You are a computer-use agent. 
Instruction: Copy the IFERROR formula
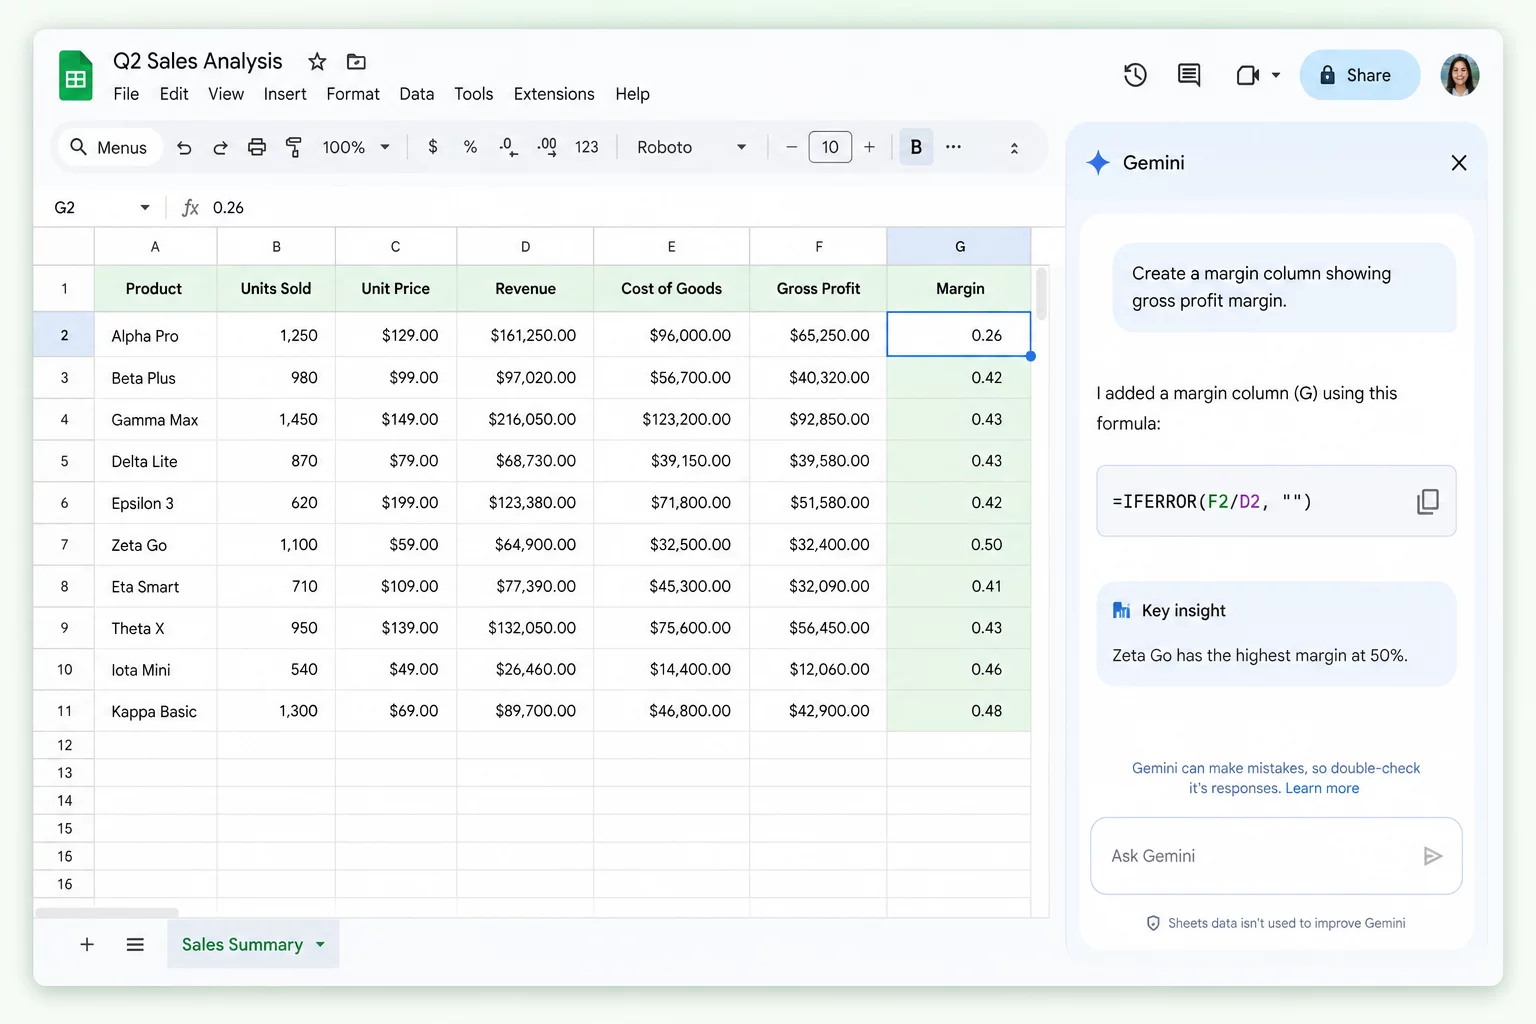pos(1428,501)
